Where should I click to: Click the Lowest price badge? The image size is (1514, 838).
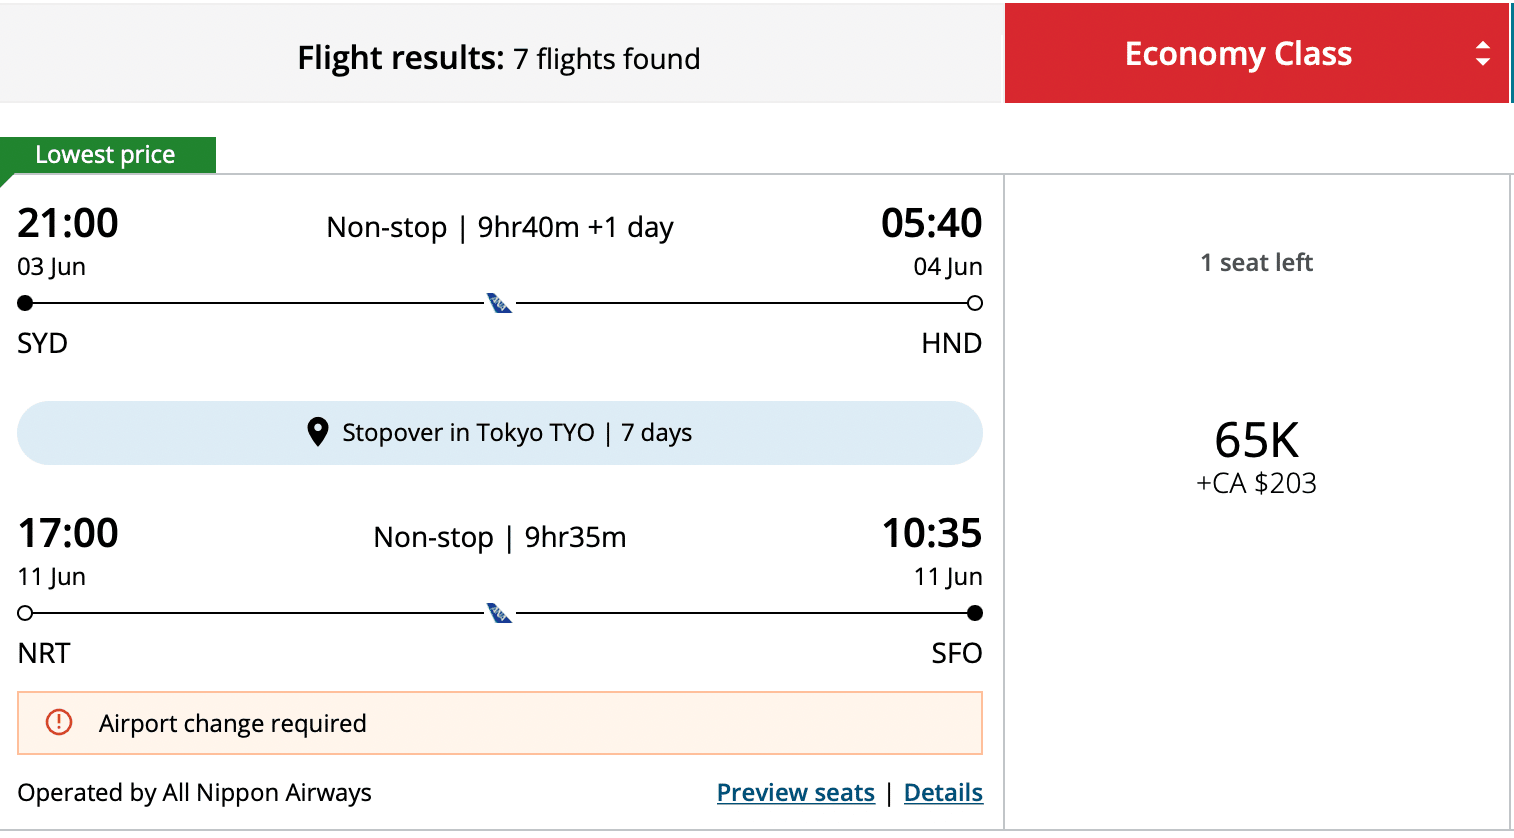(x=106, y=155)
